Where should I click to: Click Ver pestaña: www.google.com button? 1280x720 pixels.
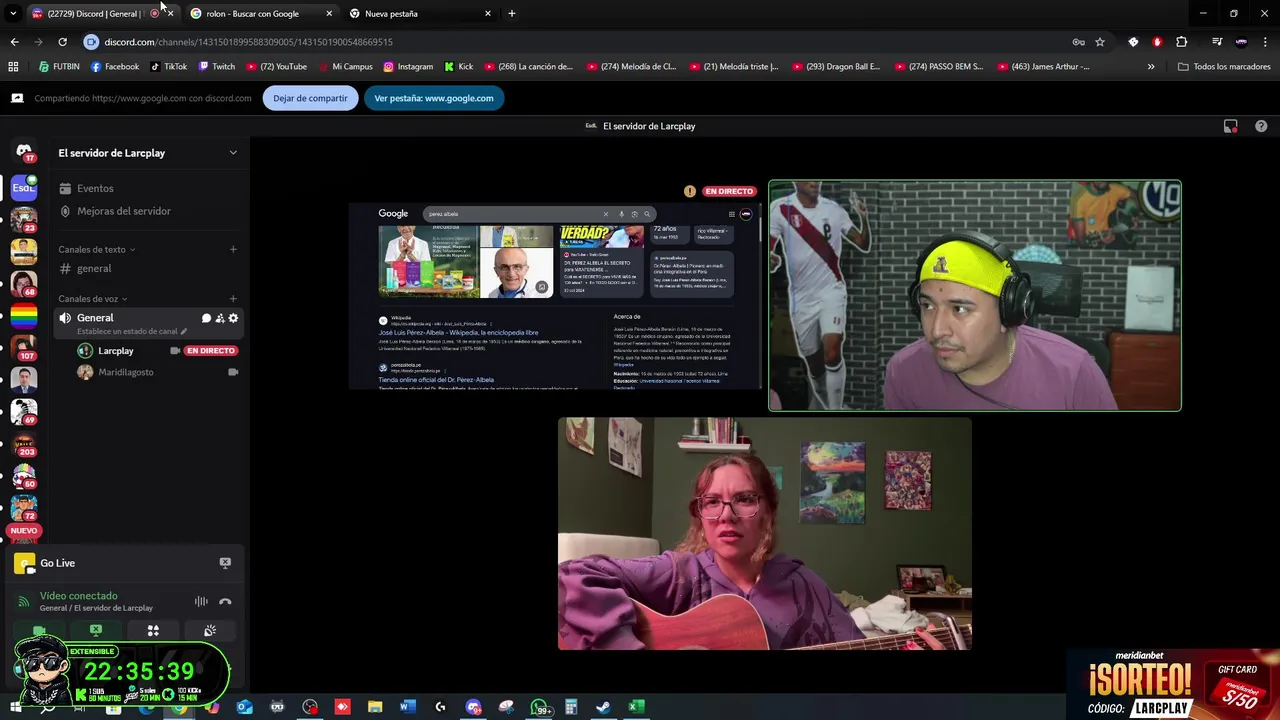(434, 98)
